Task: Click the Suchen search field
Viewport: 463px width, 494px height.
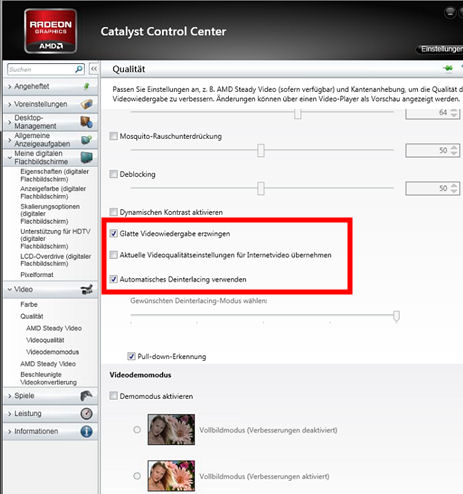Action: (41, 69)
